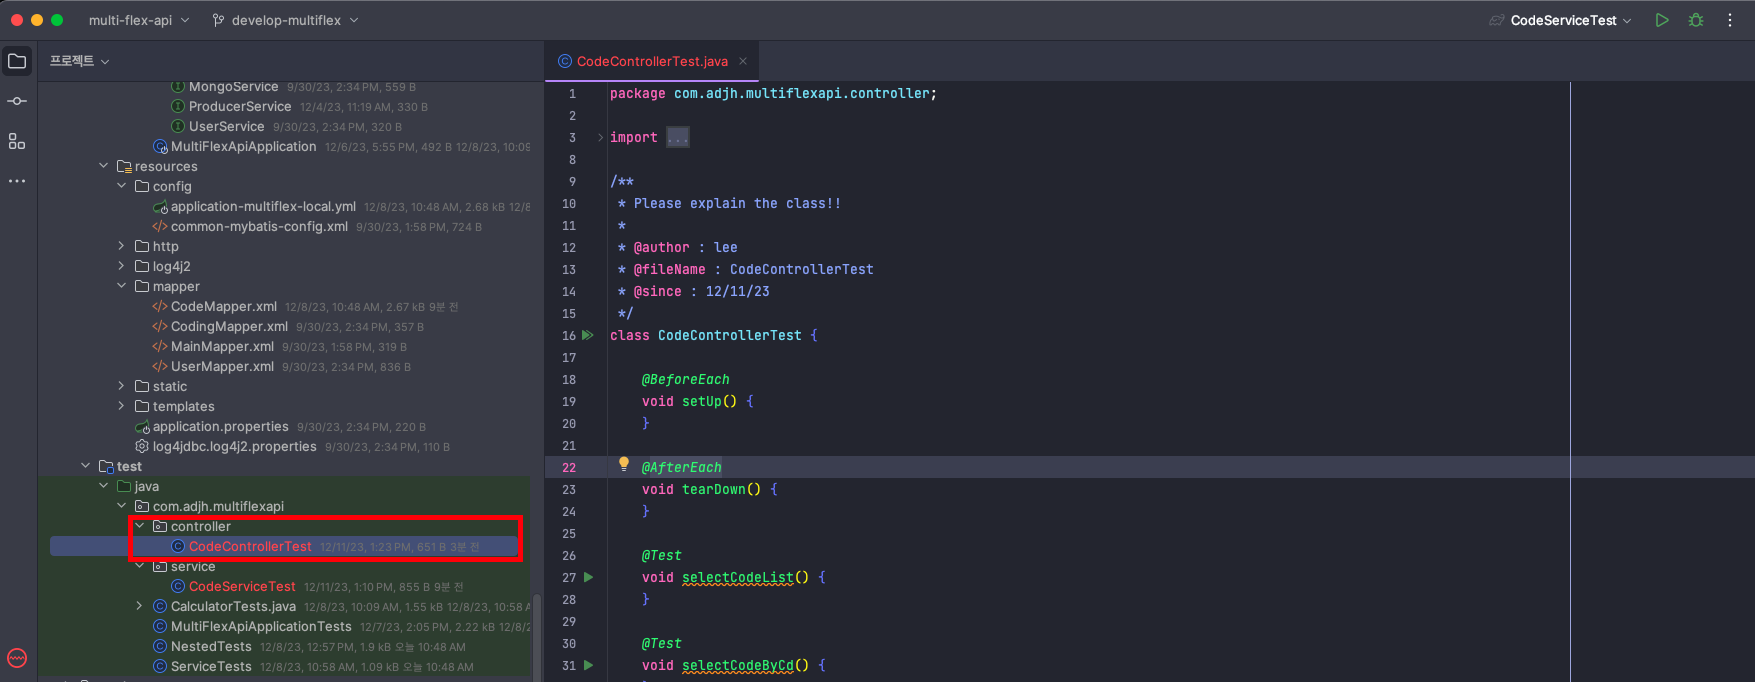The image size is (1755, 682).
Task: Click the package declaration on line 1
Action: click(x=773, y=93)
